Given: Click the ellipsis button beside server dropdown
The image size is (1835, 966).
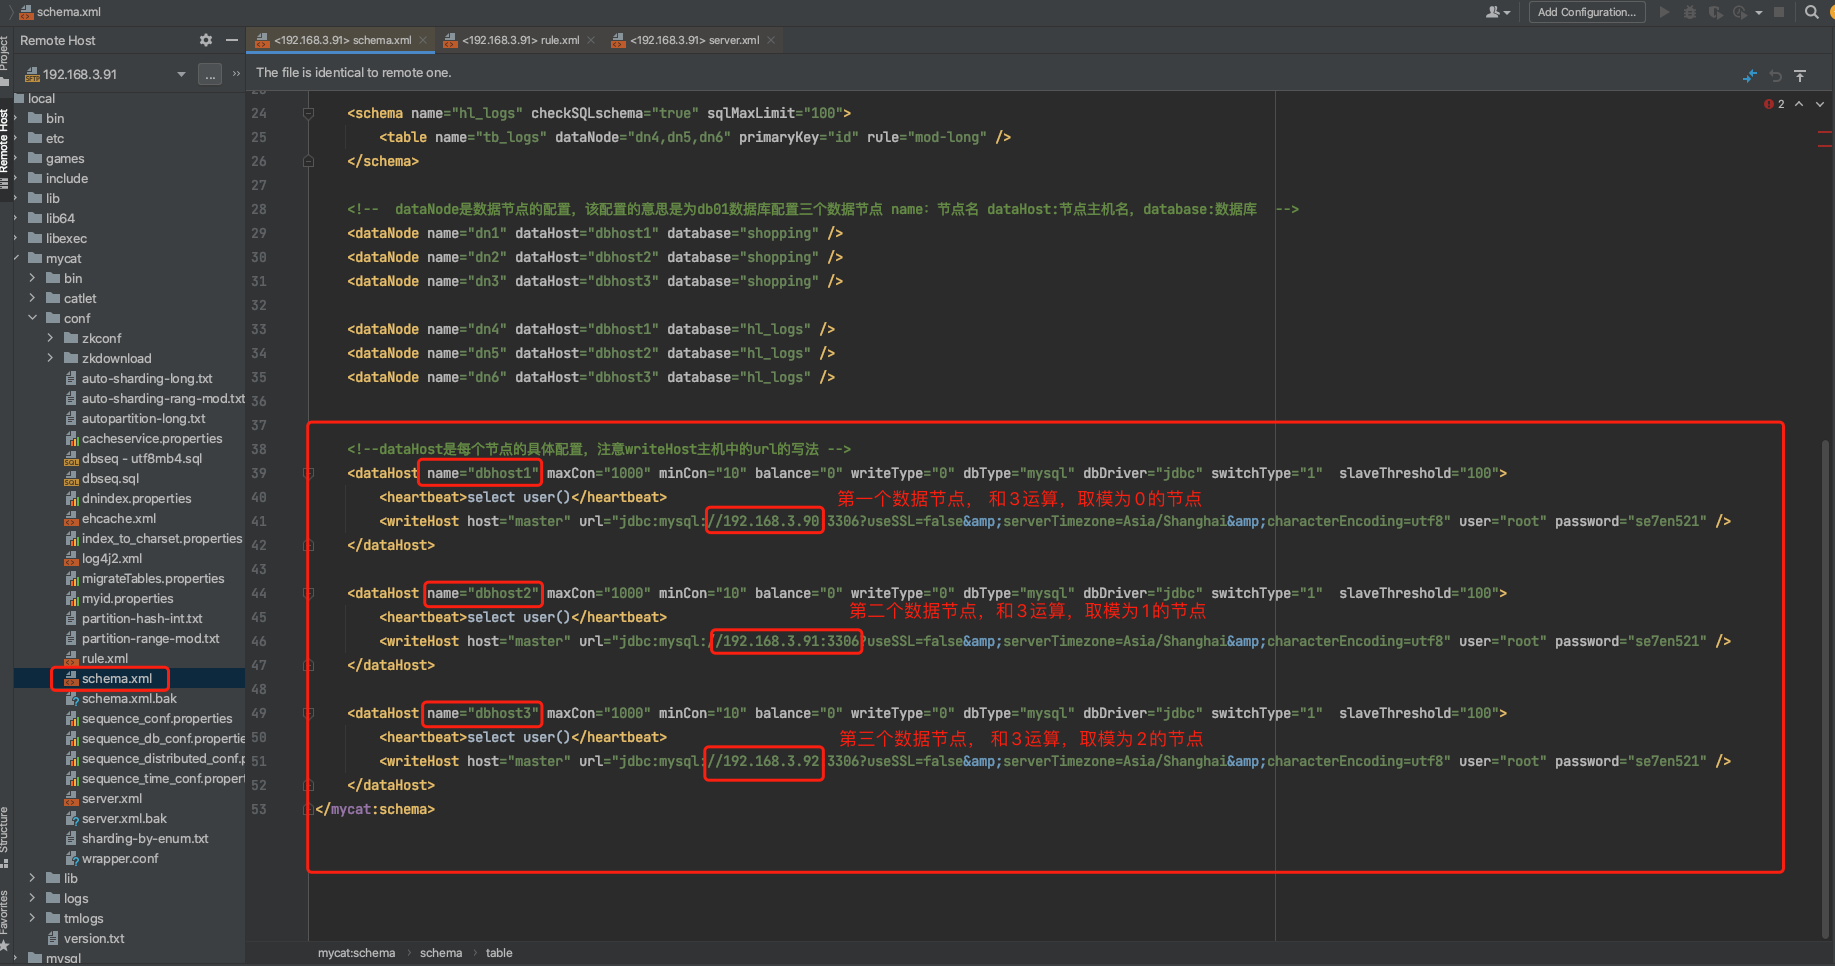Looking at the screenshot, I should tap(210, 74).
